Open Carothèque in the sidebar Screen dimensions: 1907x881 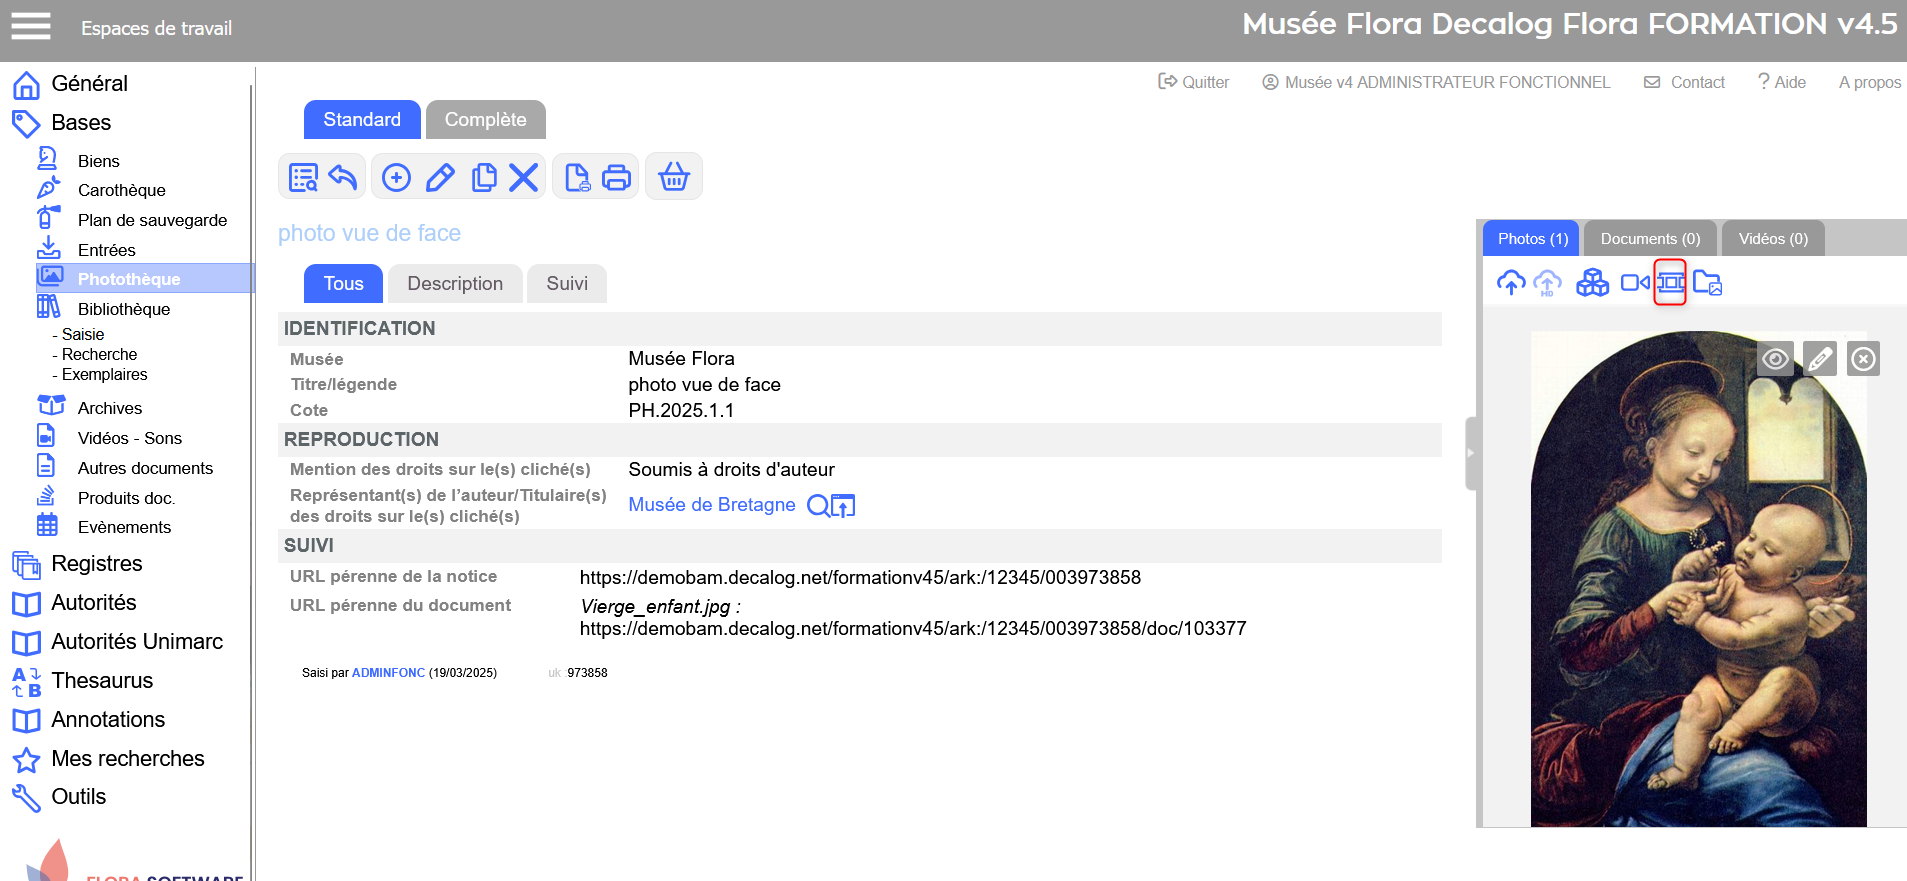121,190
